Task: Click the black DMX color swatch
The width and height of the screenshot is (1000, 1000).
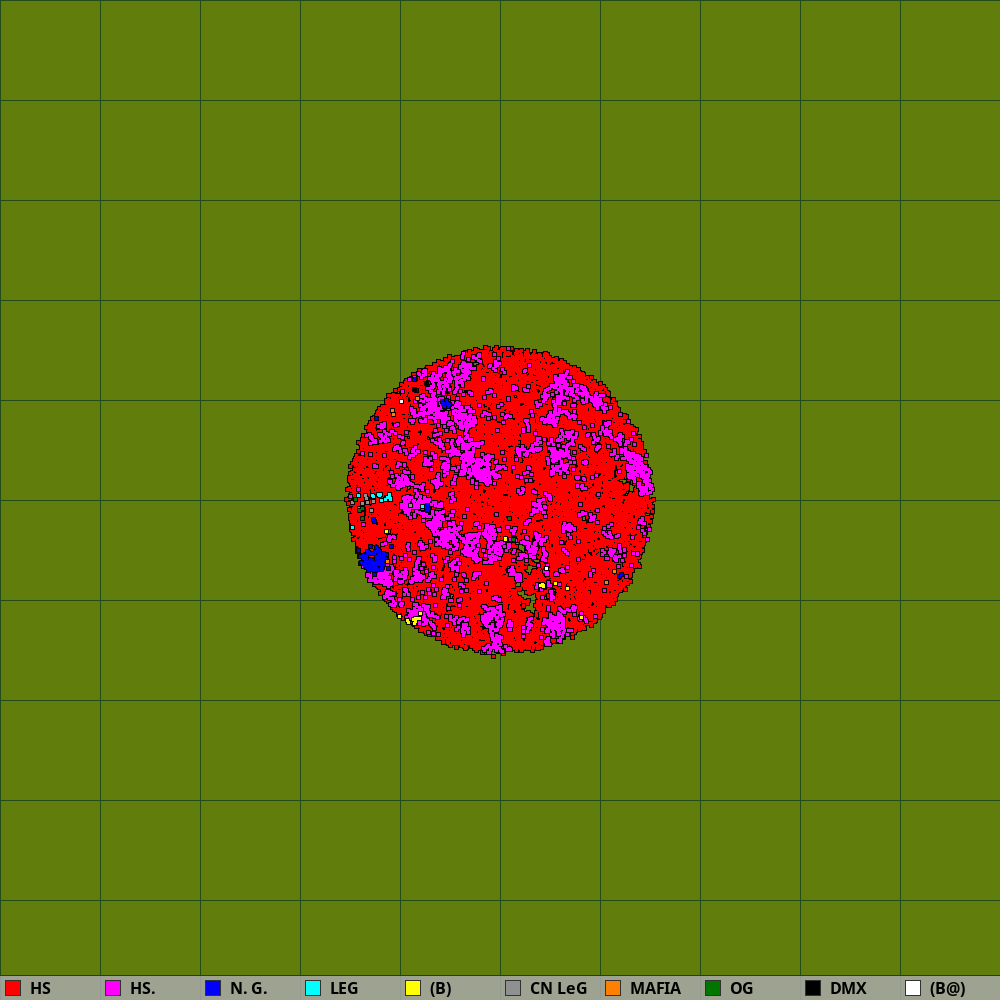Action: [813, 988]
